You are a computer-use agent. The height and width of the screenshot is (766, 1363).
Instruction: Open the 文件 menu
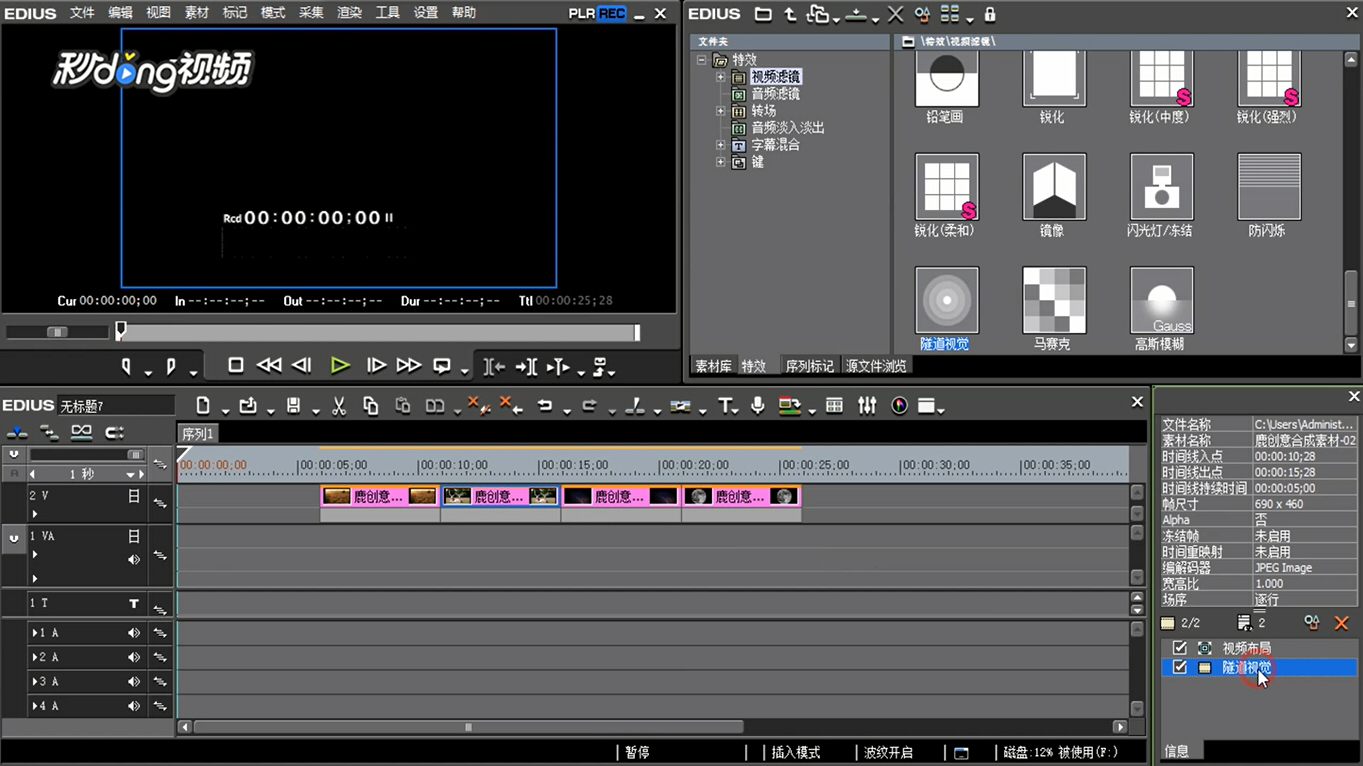[x=82, y=13]
